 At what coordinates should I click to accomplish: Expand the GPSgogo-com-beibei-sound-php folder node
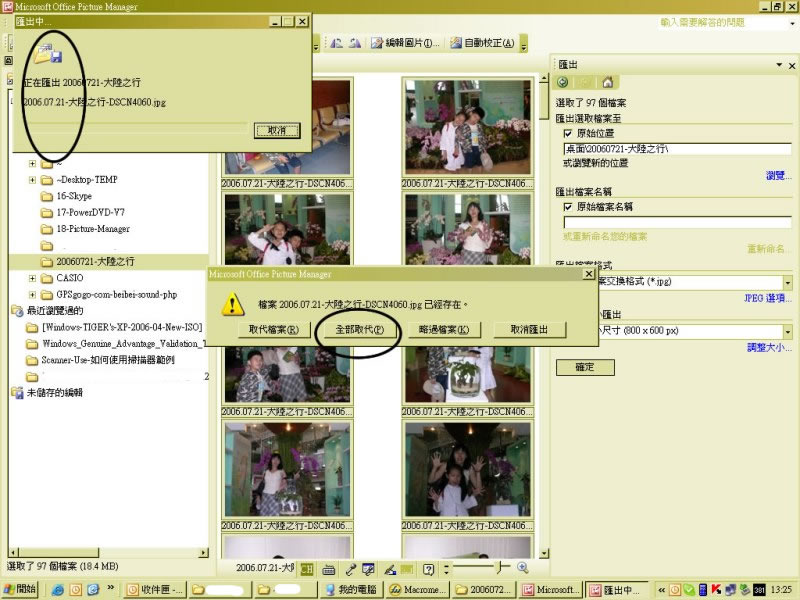tap(32, 295)
